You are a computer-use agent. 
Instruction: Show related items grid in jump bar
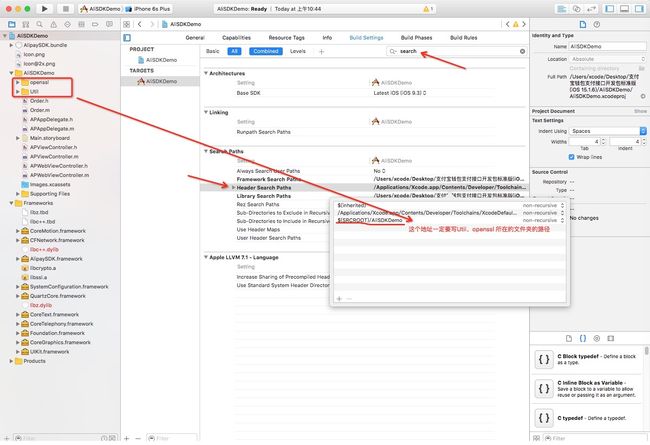126,24
